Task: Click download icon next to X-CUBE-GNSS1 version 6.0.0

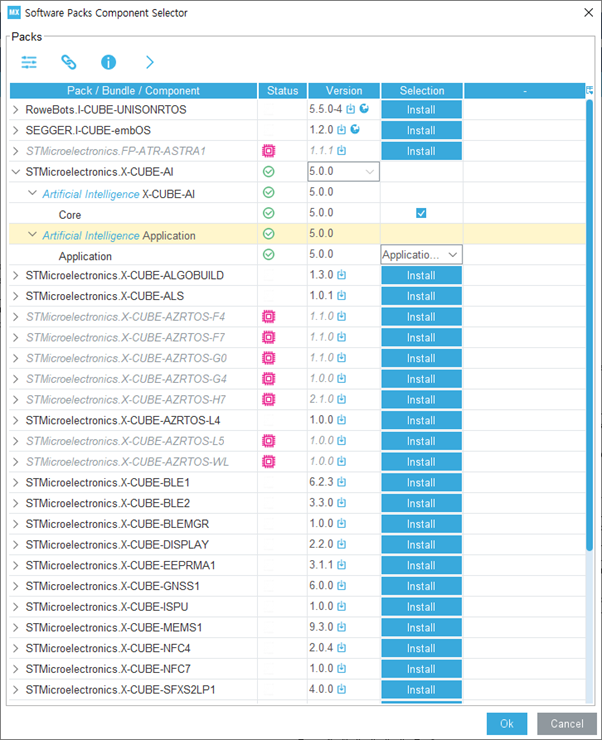Action: 342,585
